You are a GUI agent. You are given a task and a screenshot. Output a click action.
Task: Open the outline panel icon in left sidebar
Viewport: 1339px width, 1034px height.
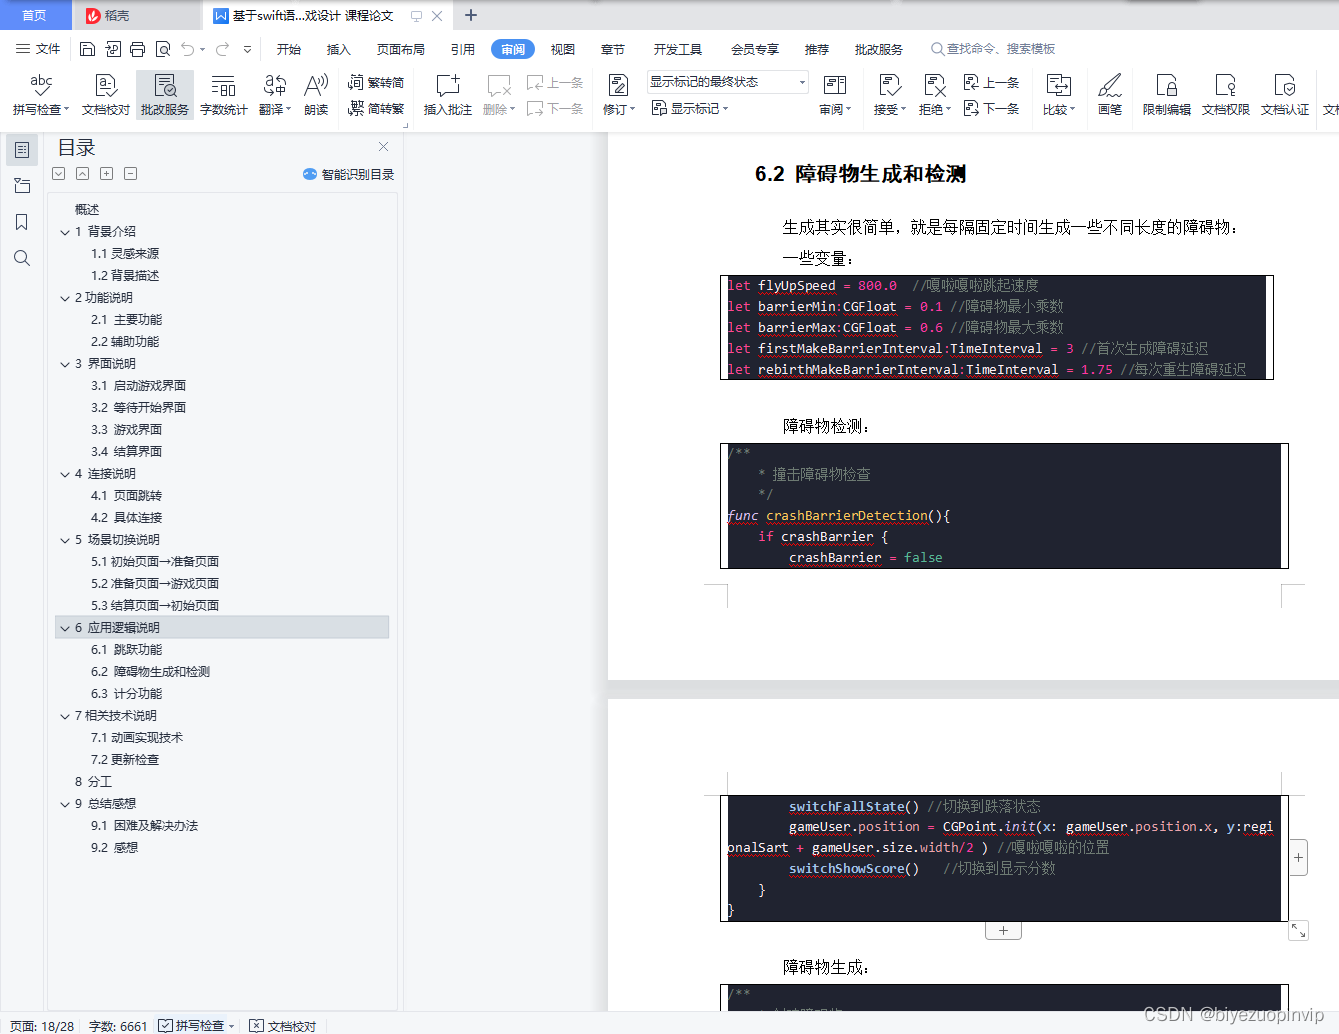pos(22,150)
